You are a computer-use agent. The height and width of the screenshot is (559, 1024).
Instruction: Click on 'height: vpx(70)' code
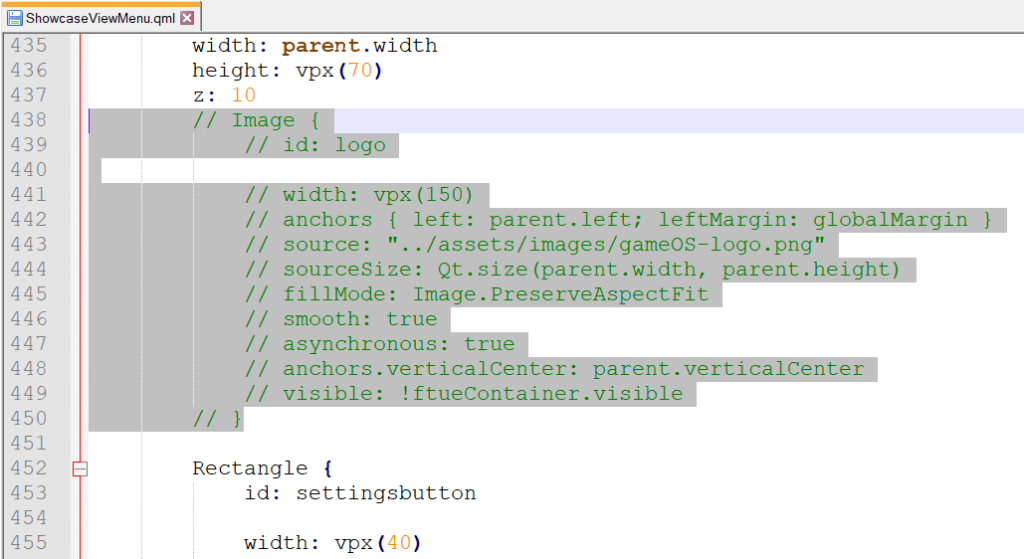(287, 71)
